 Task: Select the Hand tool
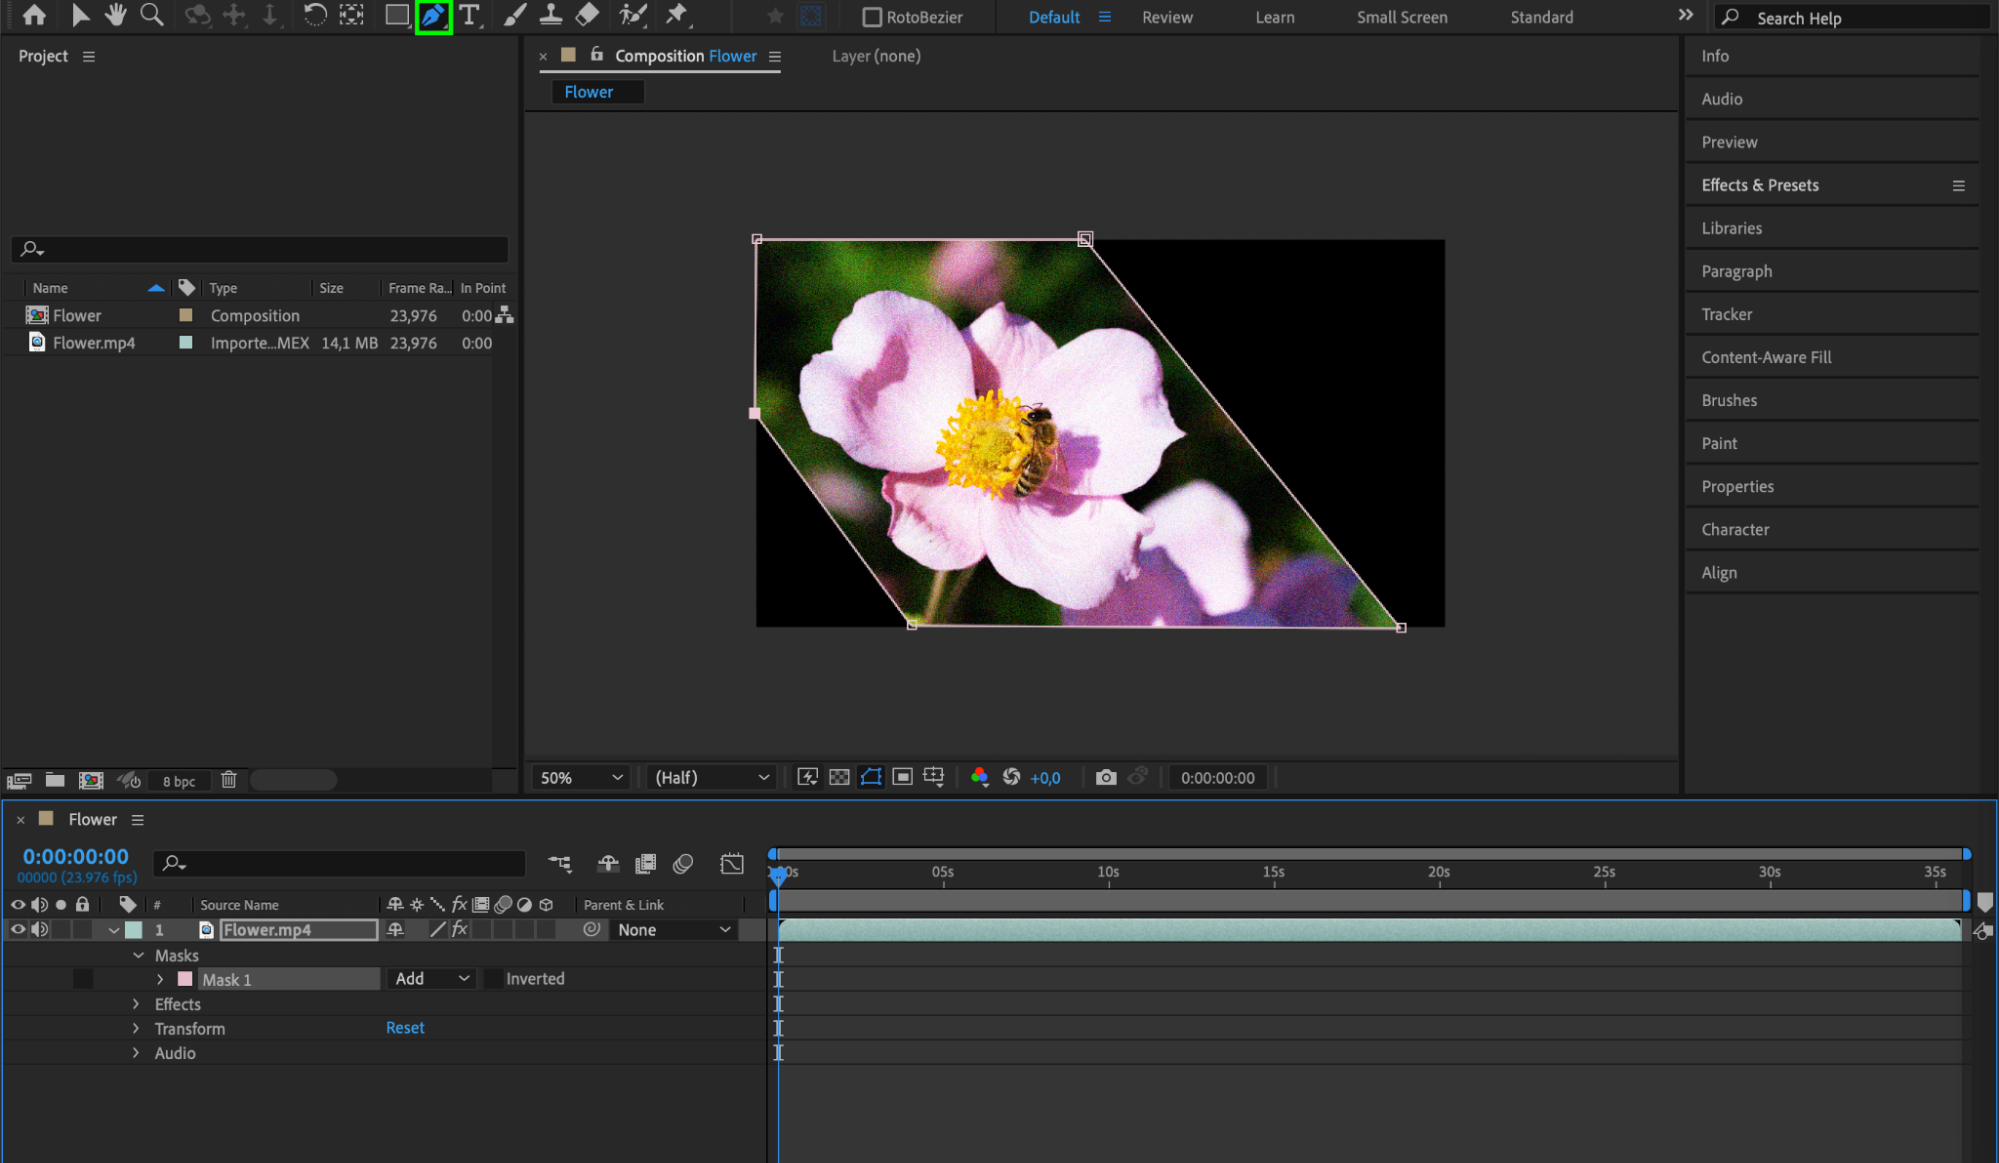click(x=116, y=15)
